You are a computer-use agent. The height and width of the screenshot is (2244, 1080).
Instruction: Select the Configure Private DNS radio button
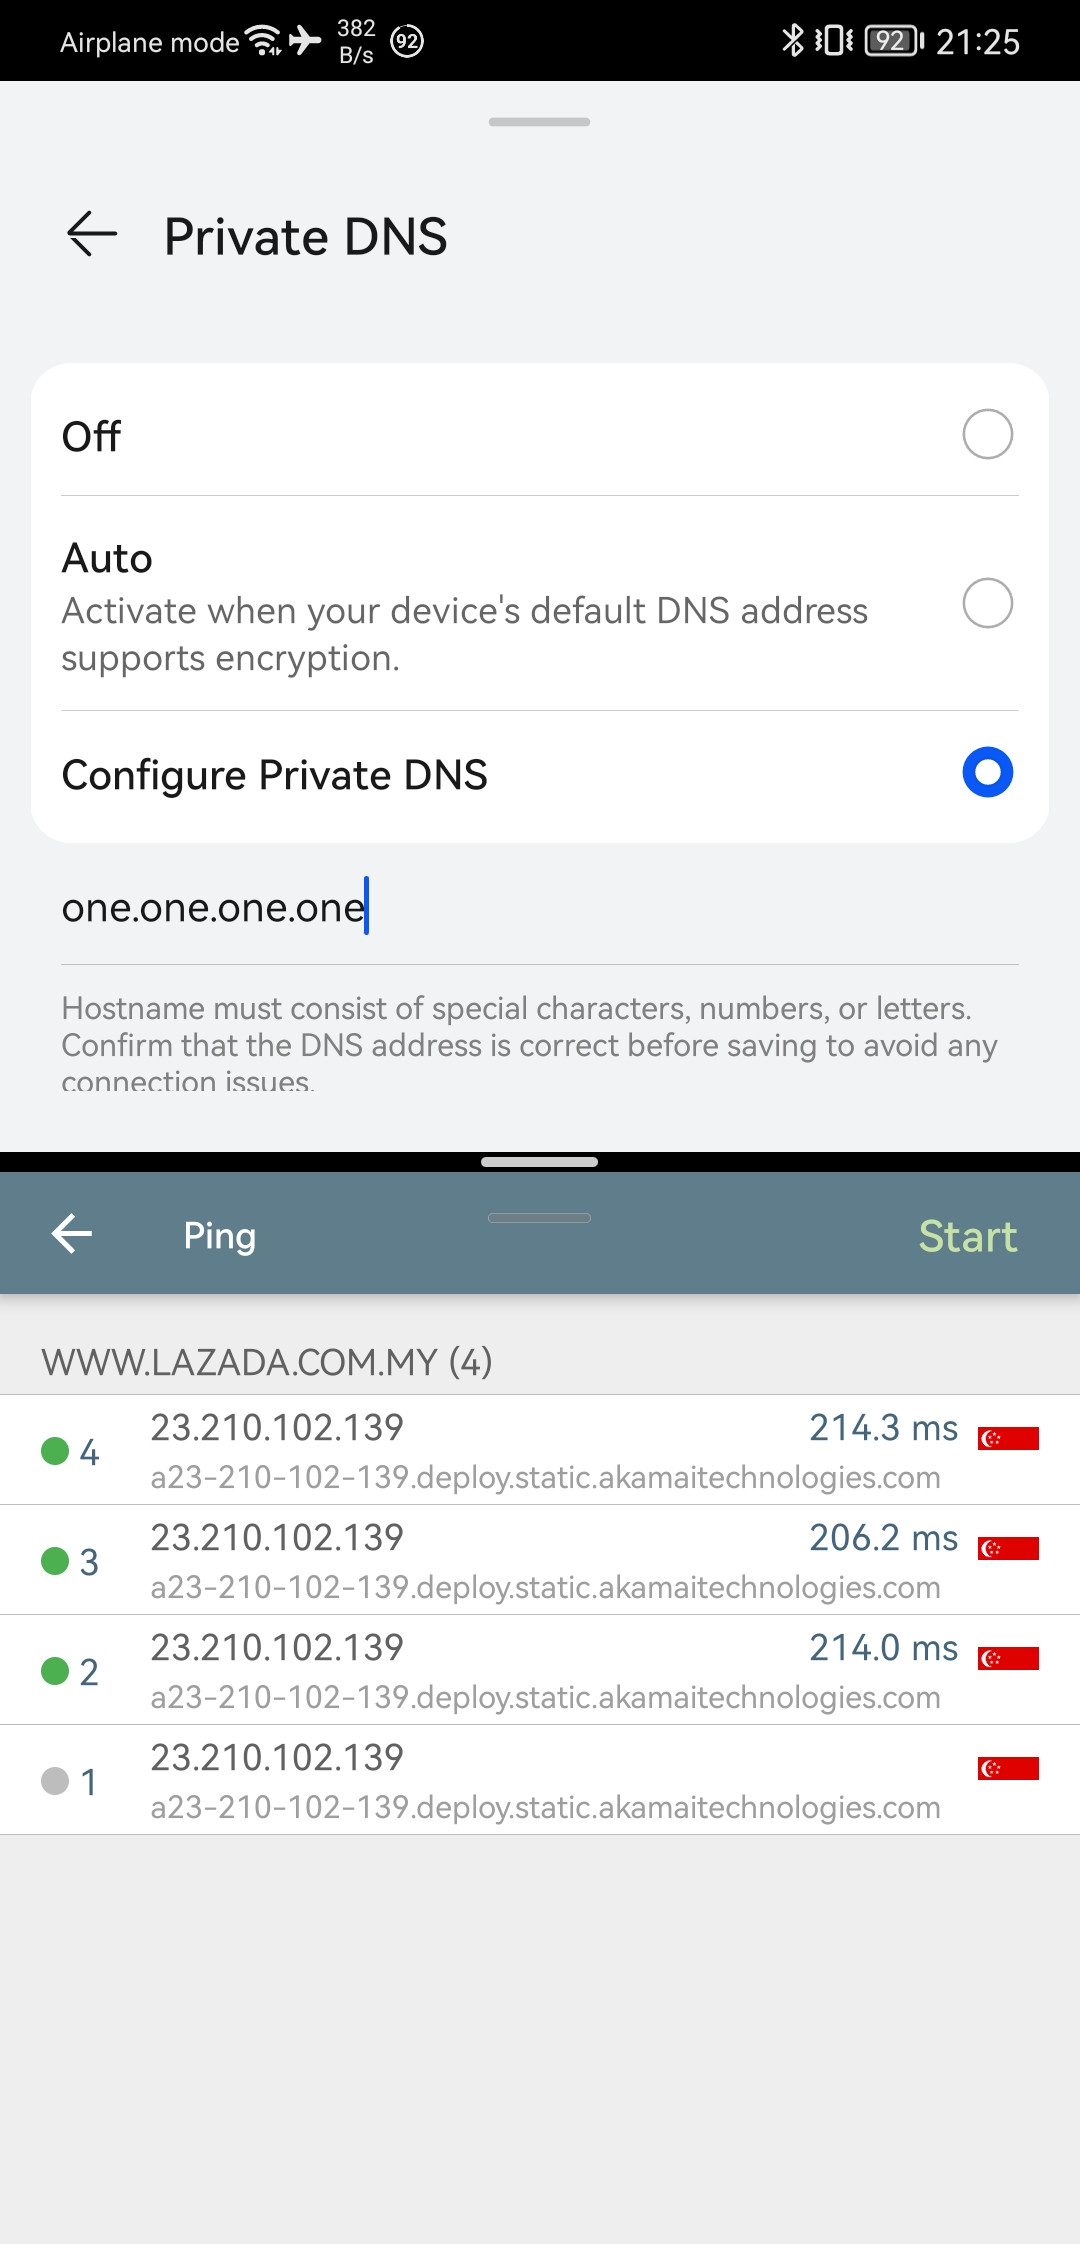987,772
